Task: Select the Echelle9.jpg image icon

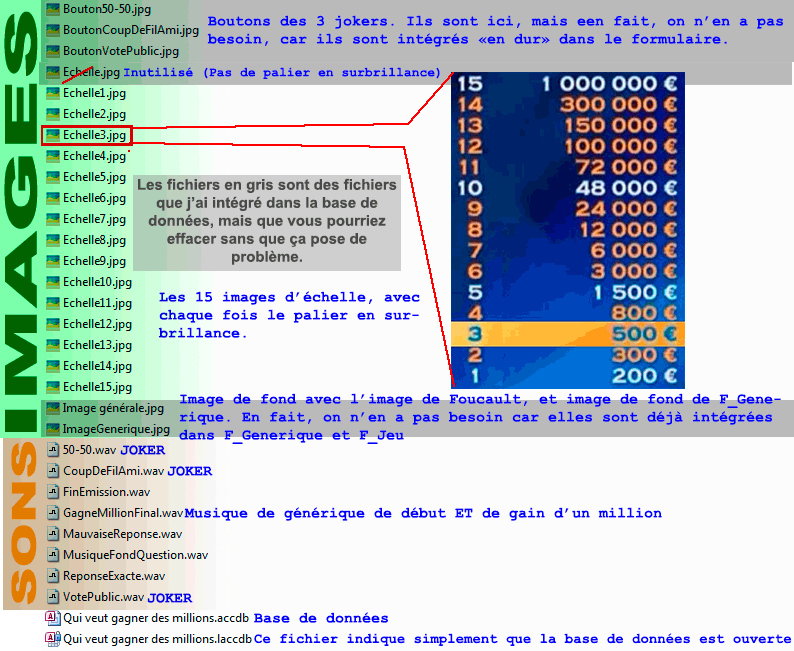Action: tap(53, 261)
